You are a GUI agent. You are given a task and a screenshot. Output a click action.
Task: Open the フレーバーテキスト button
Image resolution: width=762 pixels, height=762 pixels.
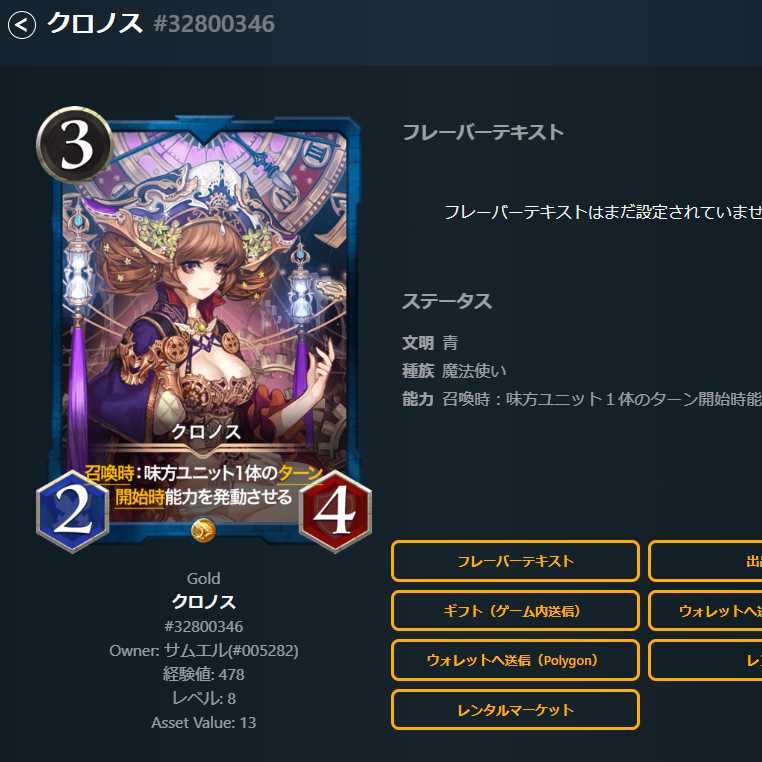515,561
